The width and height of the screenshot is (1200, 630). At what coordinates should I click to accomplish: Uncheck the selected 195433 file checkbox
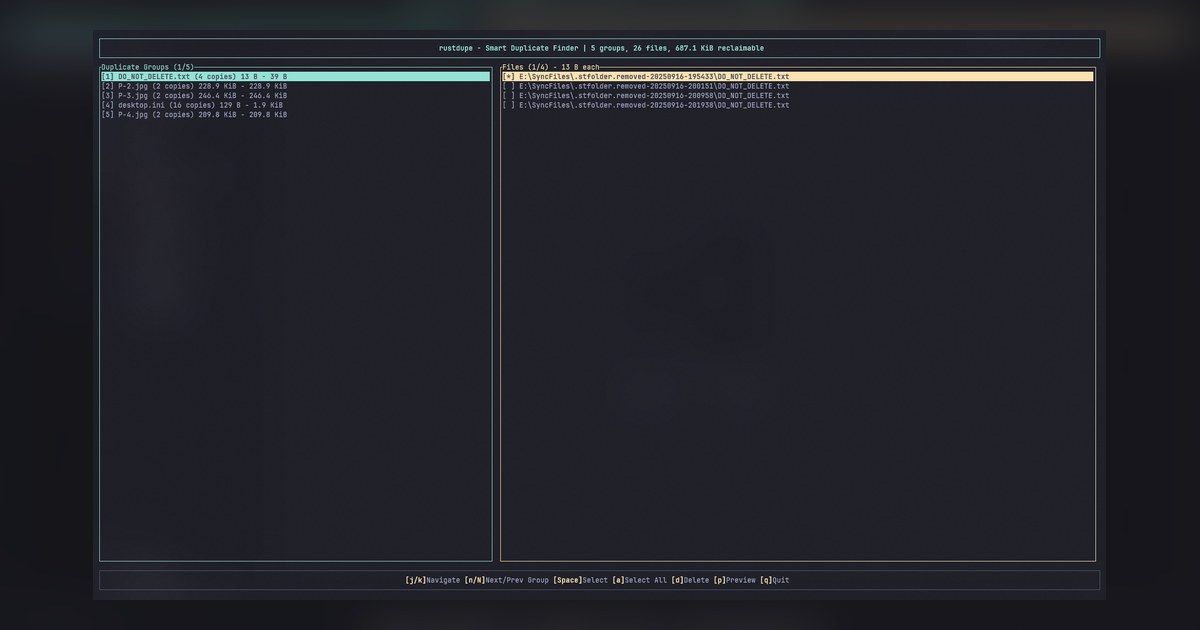[x=509, y=76]
